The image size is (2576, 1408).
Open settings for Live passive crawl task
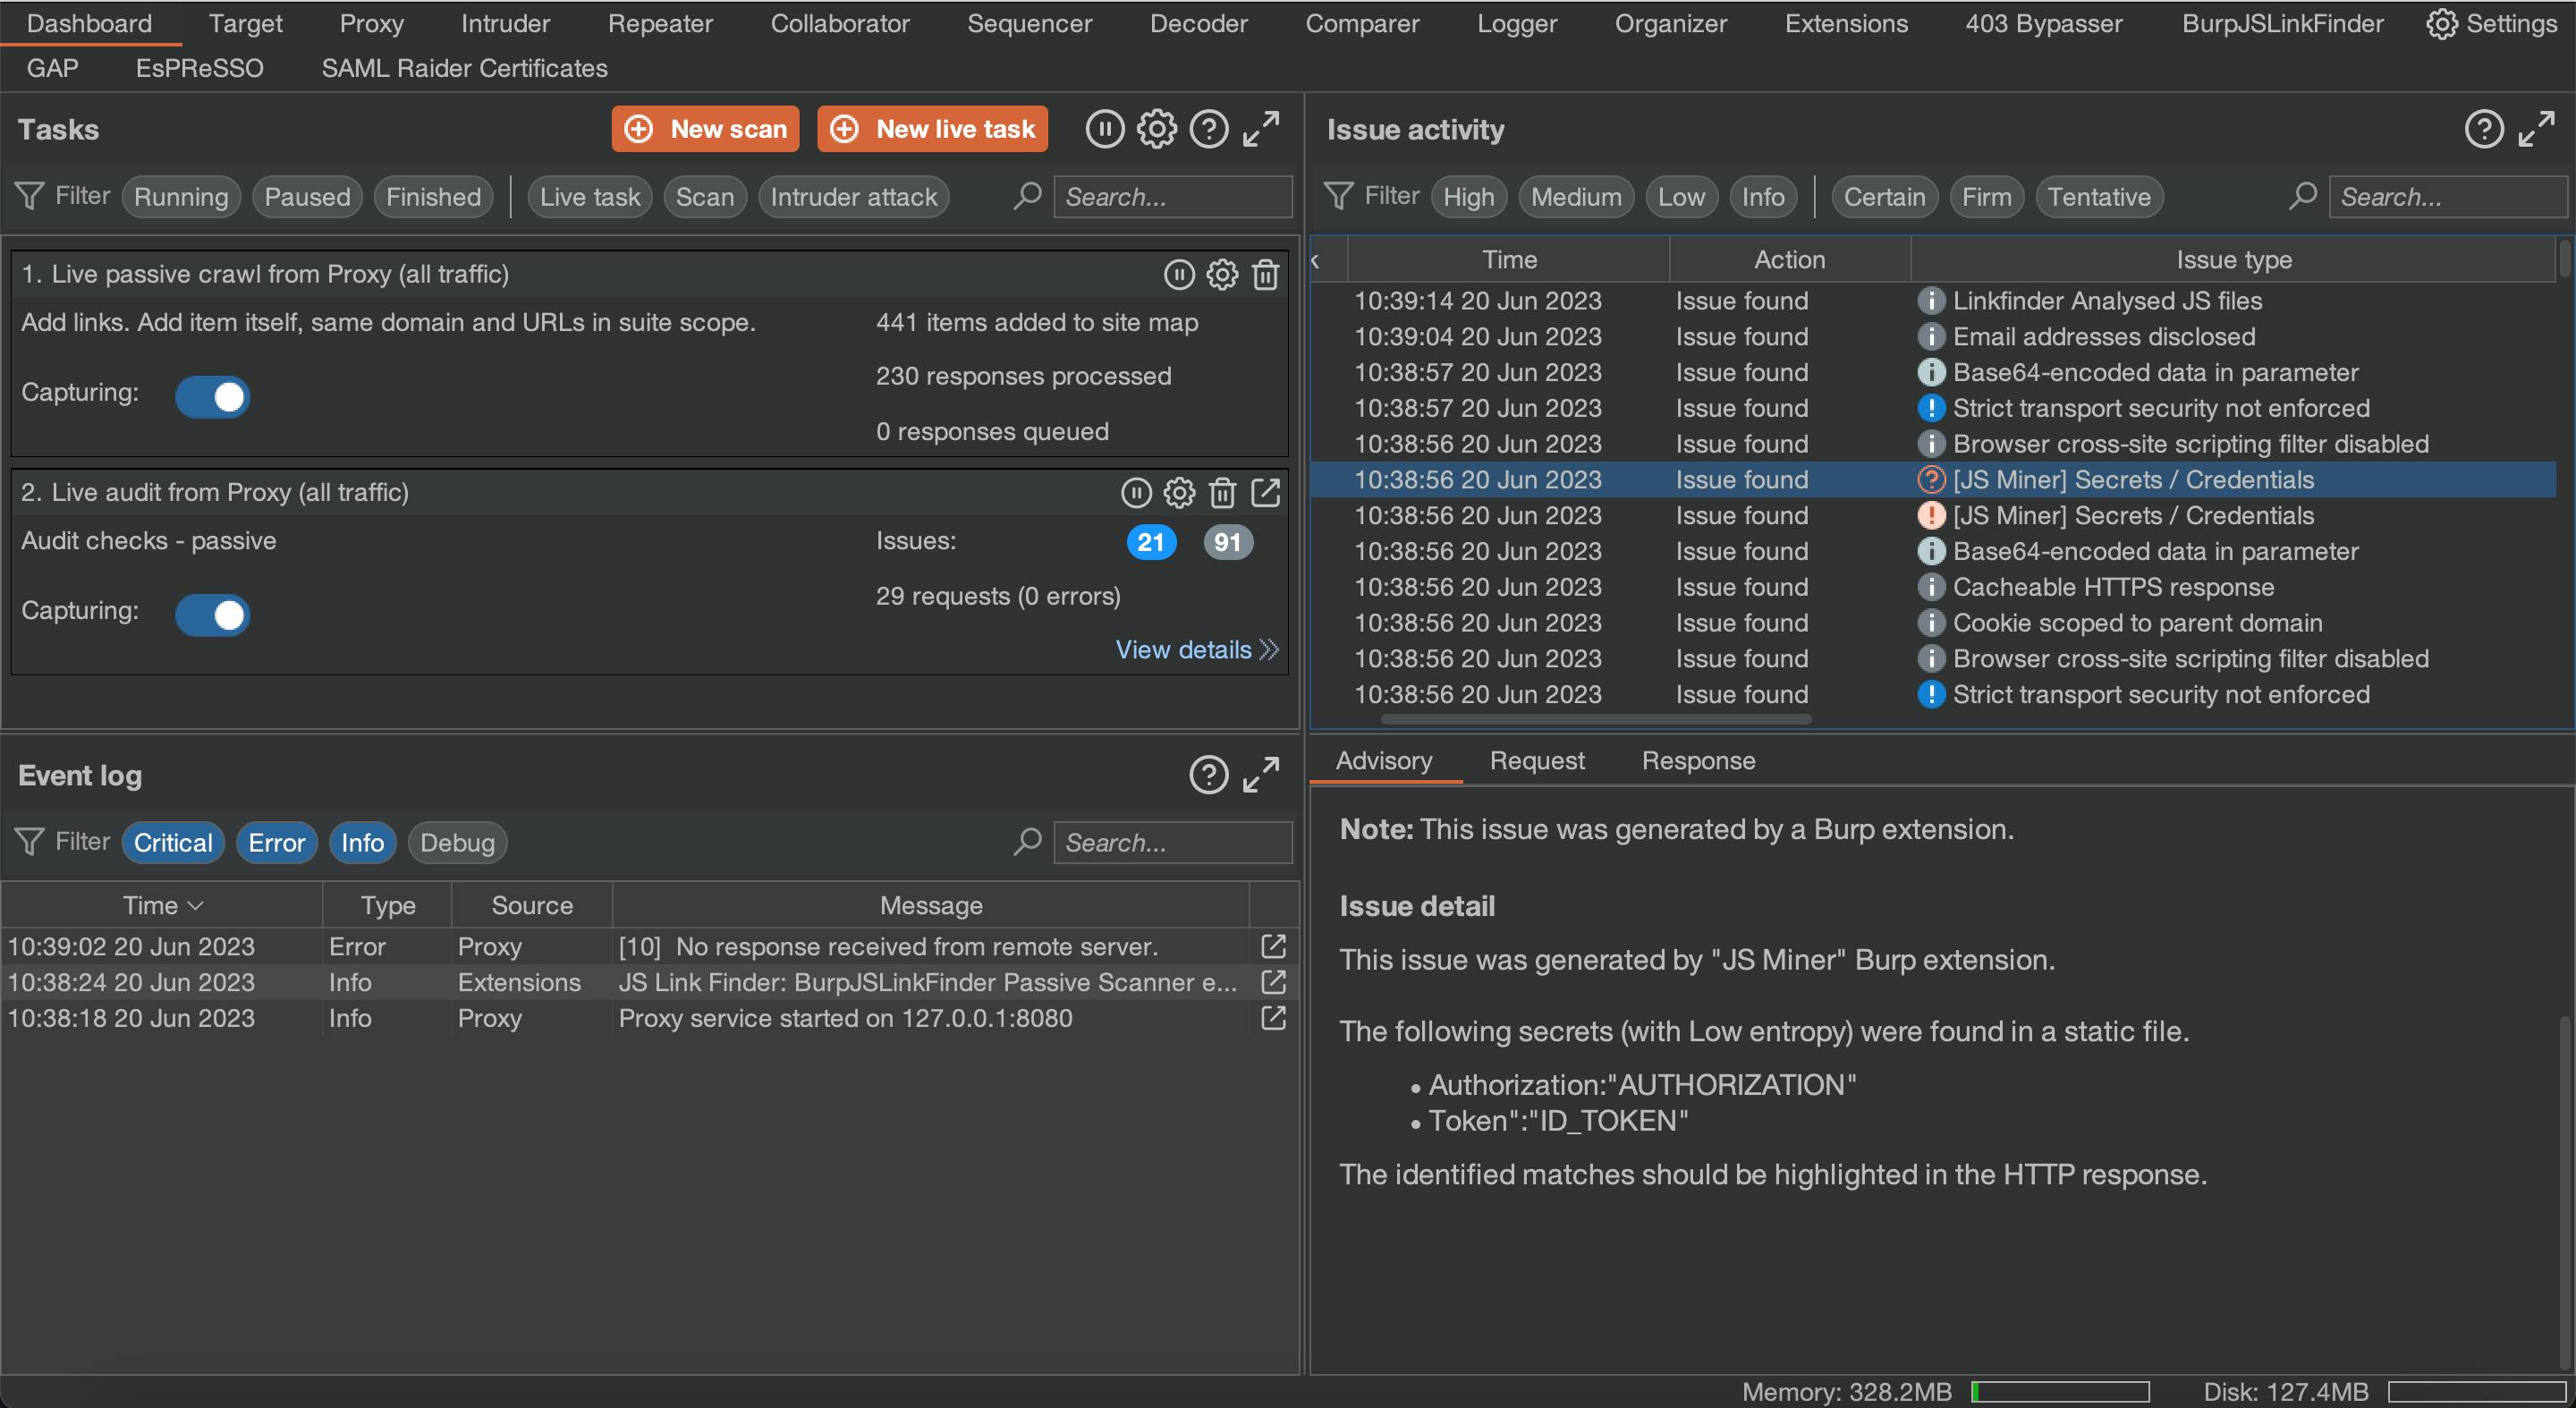click(x=1222, y=274)
